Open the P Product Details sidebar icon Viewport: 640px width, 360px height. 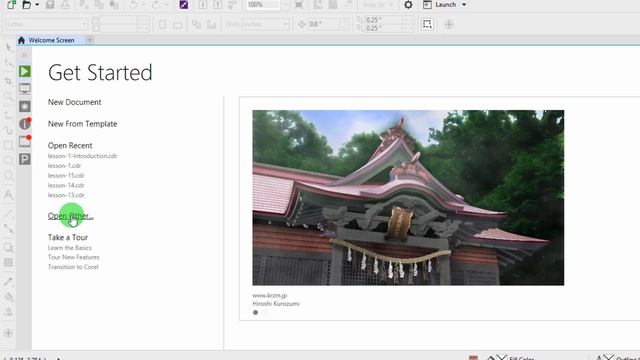[24, 159]
